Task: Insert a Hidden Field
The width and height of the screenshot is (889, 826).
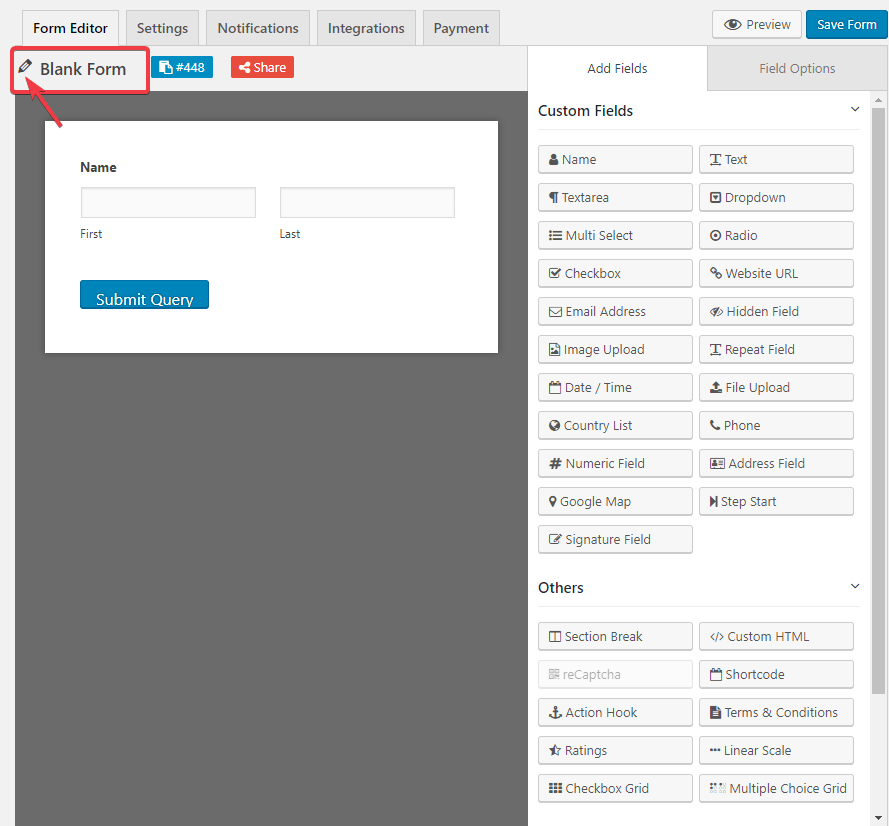Action: (776, 311)
